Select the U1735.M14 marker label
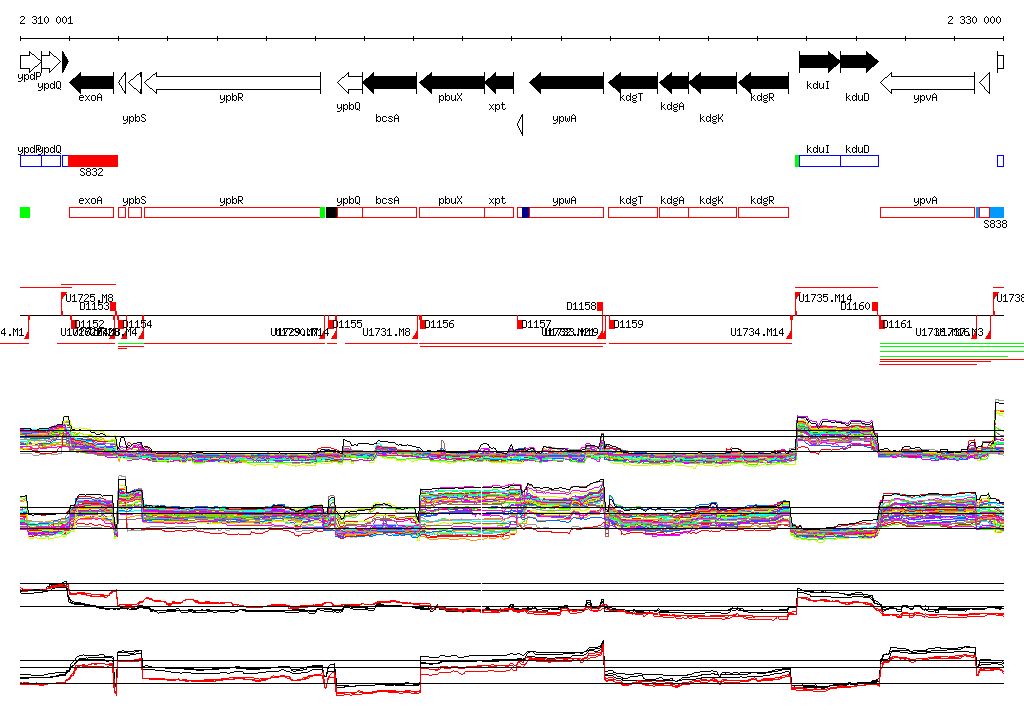The image size is (1024, 714). point(825,298)
